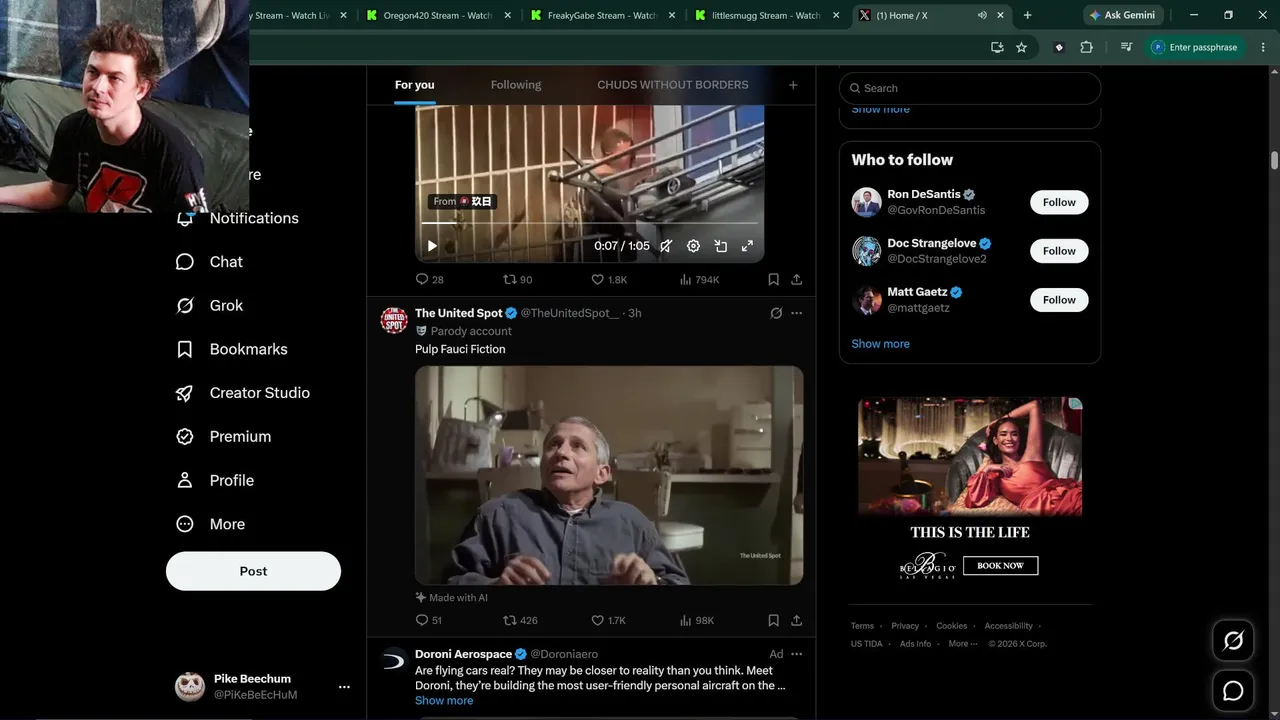1280x720 pixels.
Task: Open more options on The United Spot post
Action: tap(797, 313)
